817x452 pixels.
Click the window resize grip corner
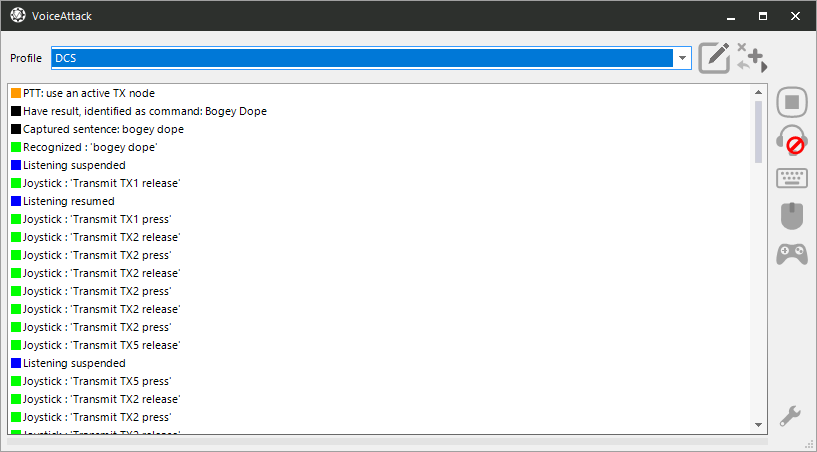point(809,444)
